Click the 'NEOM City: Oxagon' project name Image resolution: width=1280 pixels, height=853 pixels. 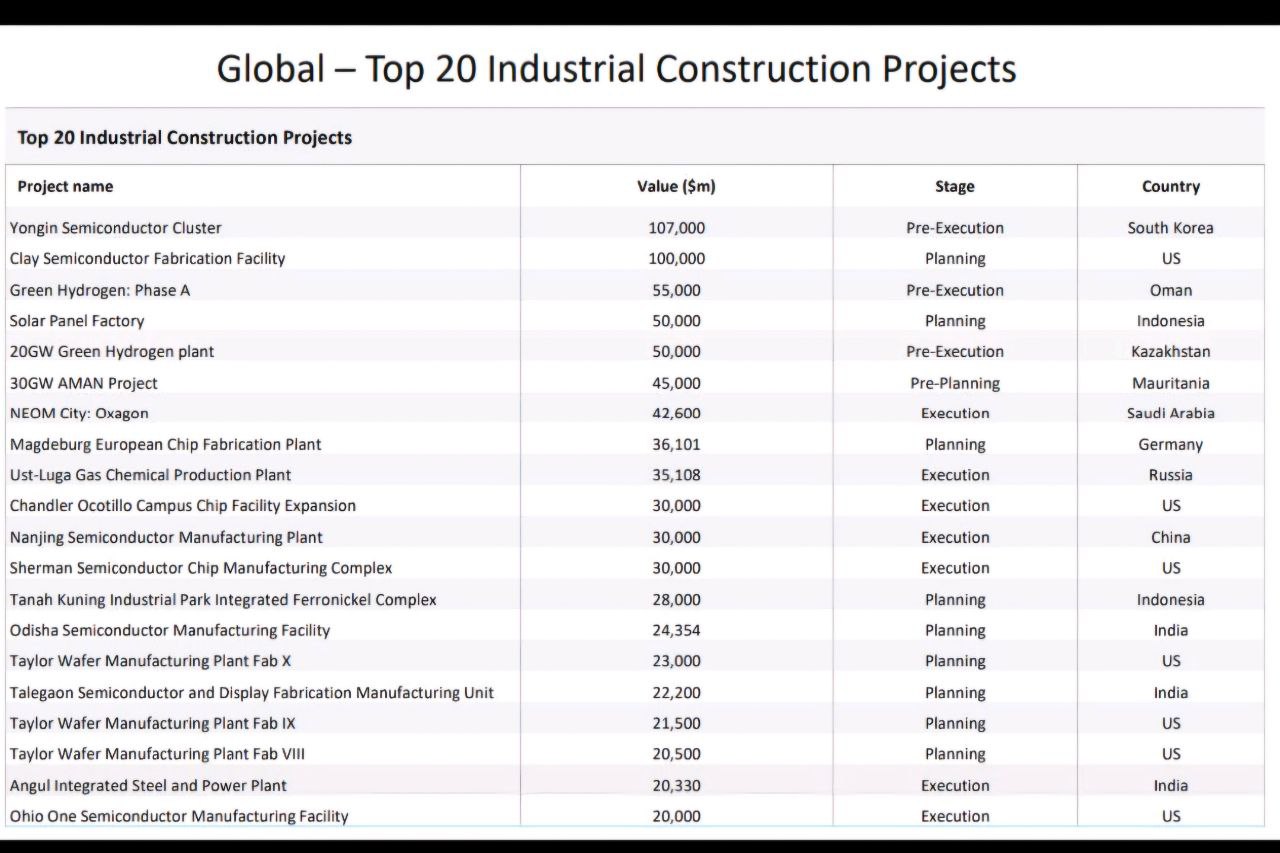(79, 414)
